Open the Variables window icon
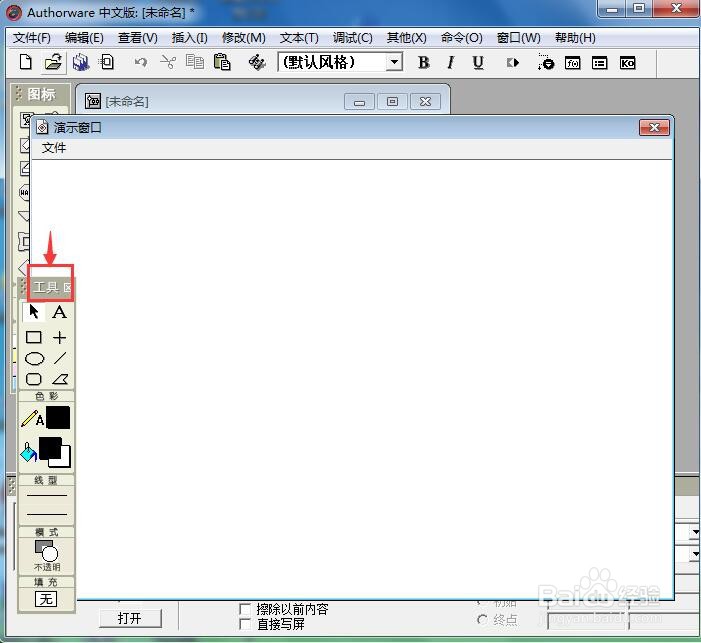The width and height of the screenshot is (701, 643). pyautogui.click(x=600, y=63)
